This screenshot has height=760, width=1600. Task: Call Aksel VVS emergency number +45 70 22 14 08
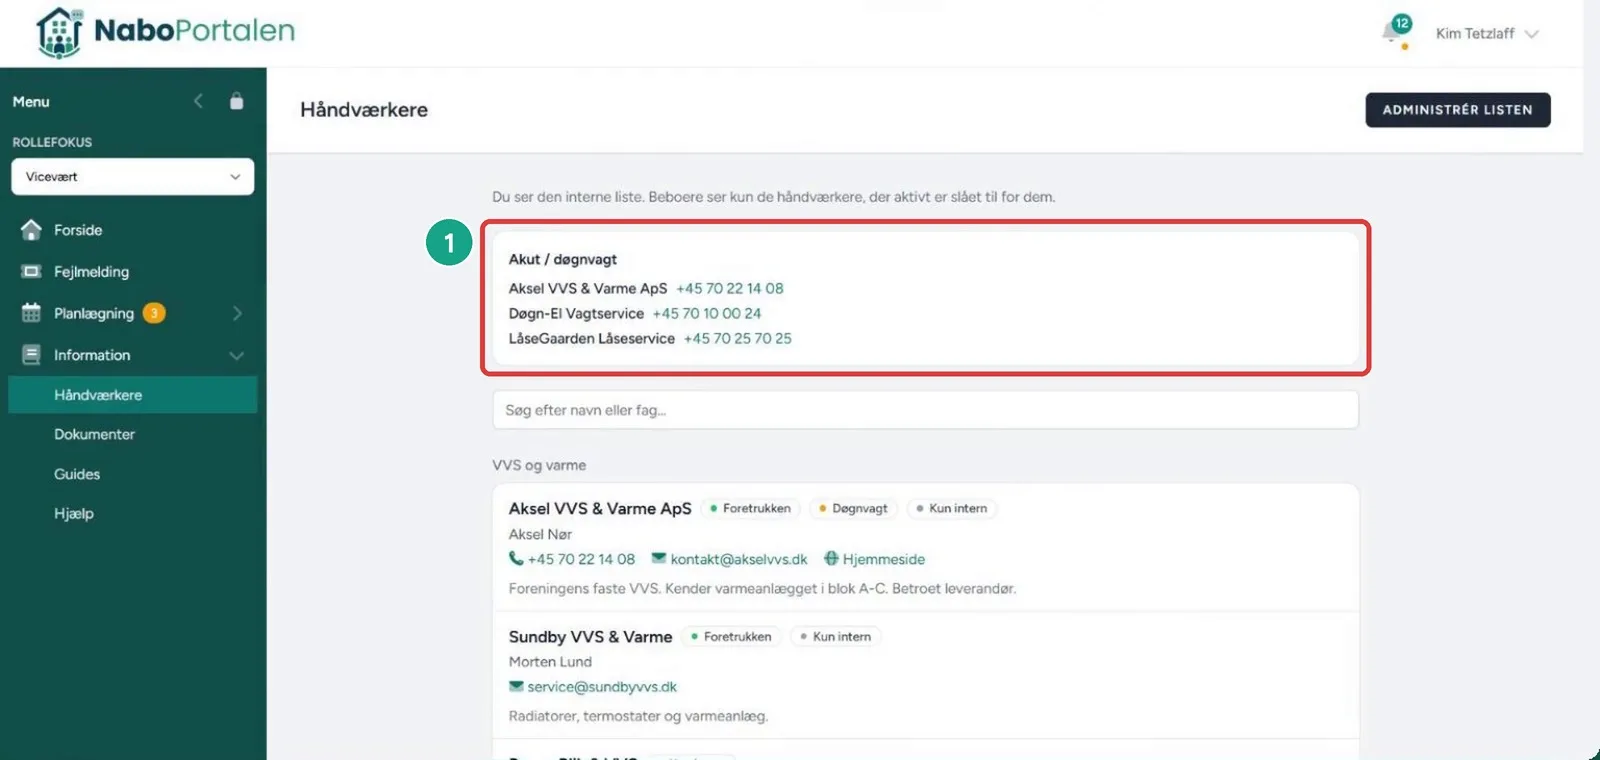[x=730, y=288]
